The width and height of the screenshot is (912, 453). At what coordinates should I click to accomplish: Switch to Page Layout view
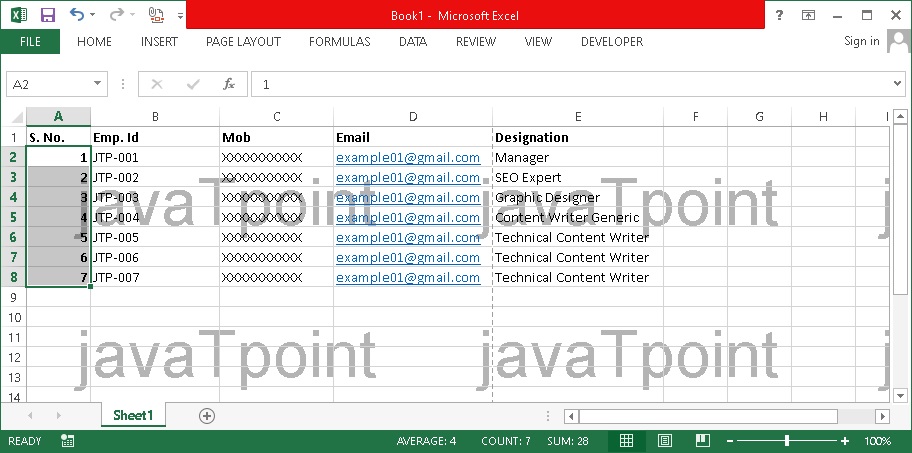[x=664, y=441]
